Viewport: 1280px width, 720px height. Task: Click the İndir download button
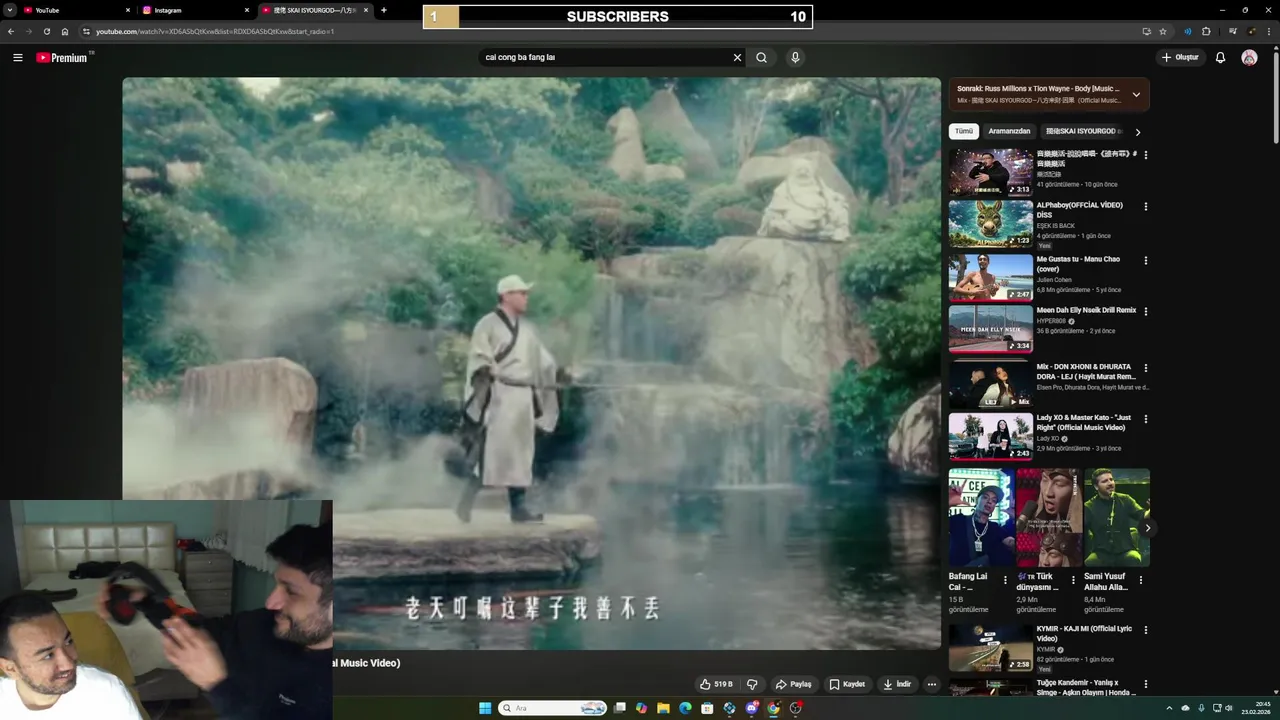point(897,684)
